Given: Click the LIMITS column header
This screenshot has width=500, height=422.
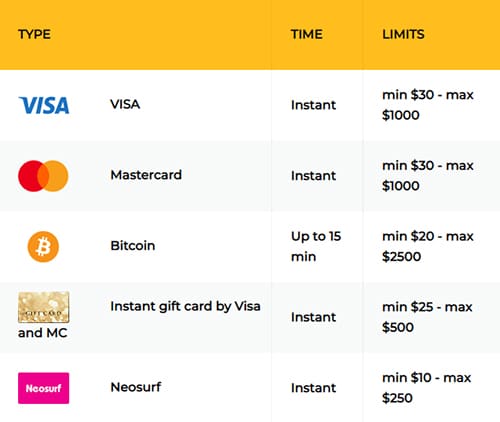Looking at the screenshot, I should coord(403,34).
